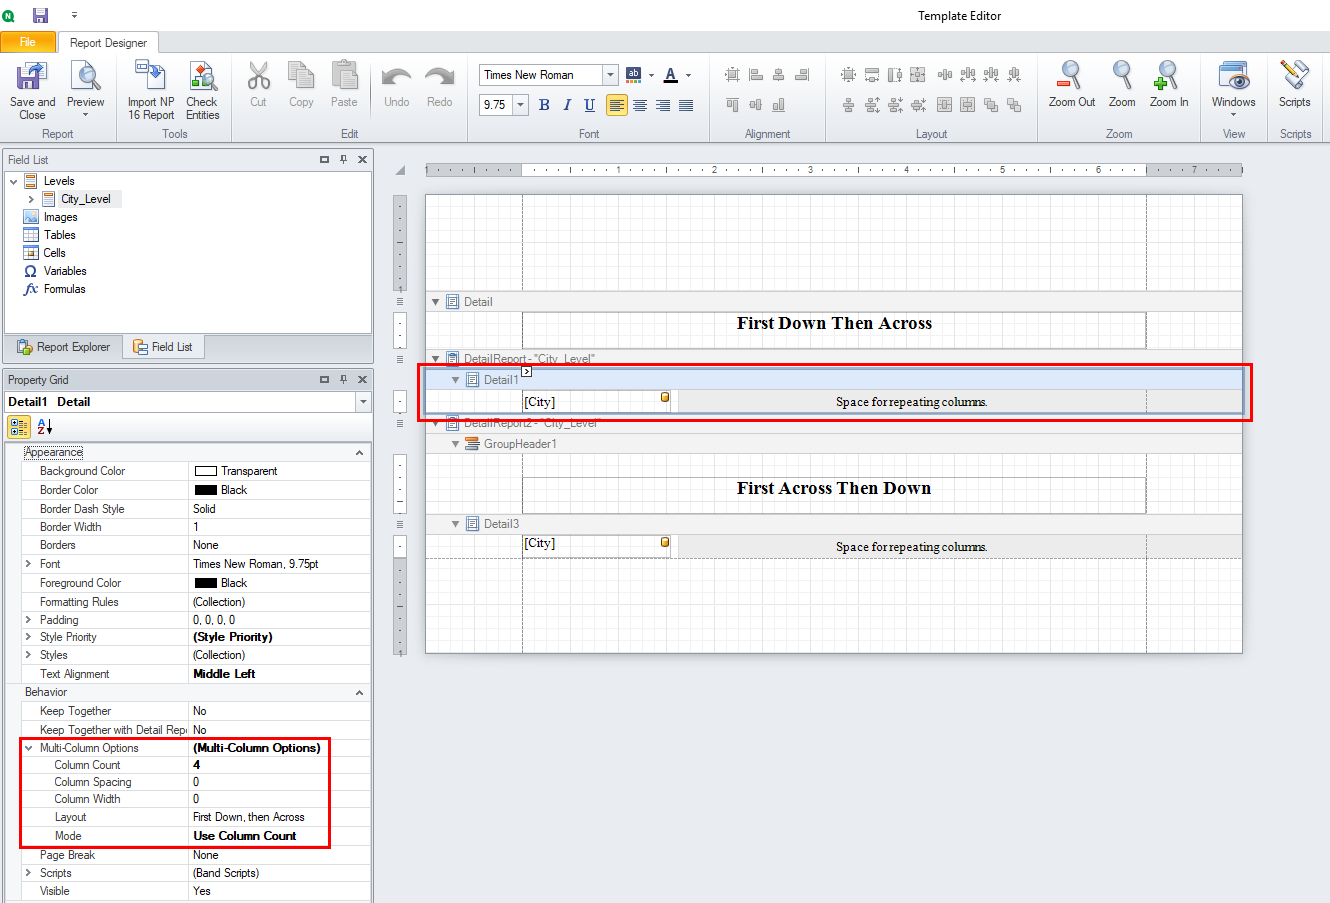The image size is (1330, 903).
Task: Expand the City_Level node in Field List
Action: pyautogui.click(x=31, y=199)
